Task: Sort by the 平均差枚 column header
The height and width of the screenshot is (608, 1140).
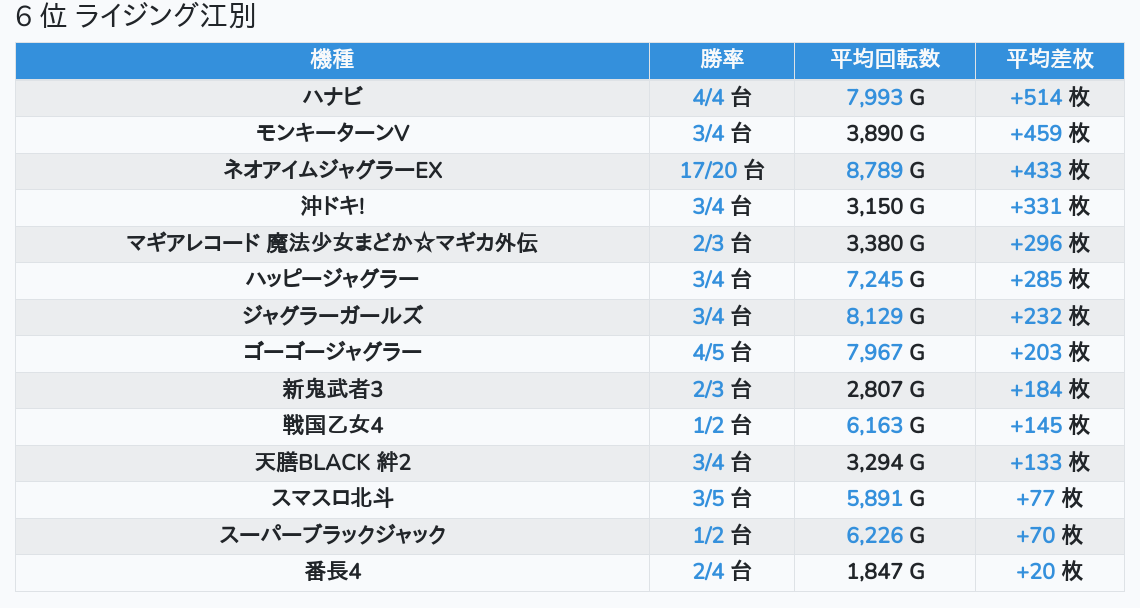Action: click(1049, 60)
